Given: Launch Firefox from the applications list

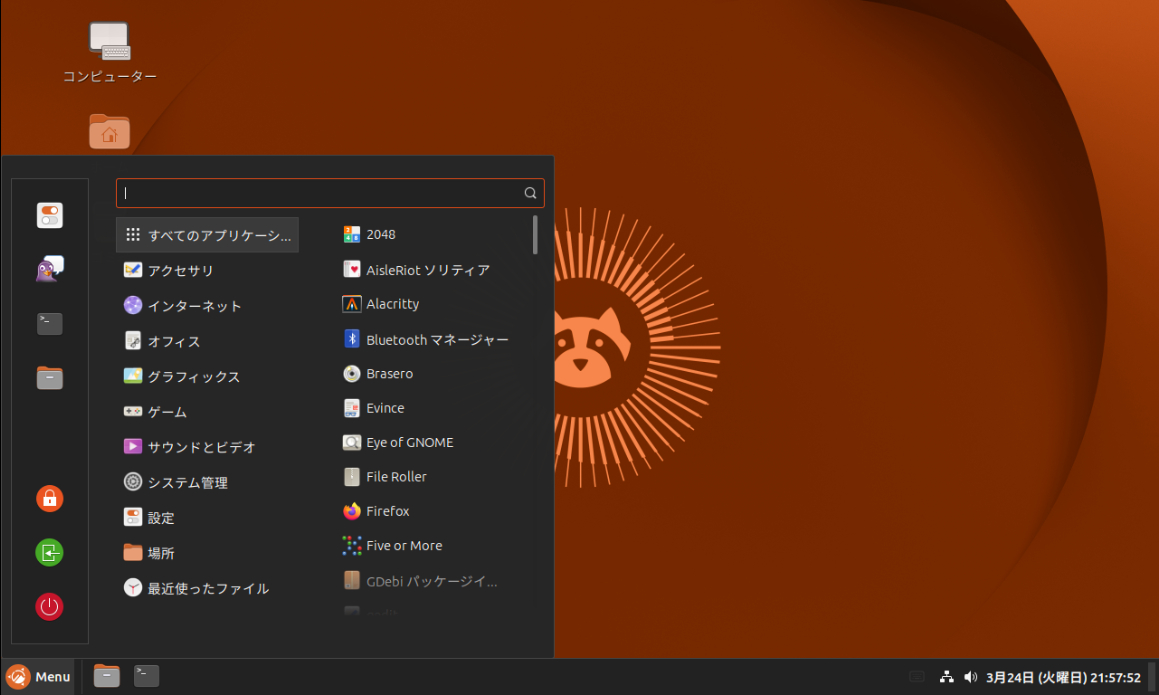Looking at the screenshot, I should click(387, 511).
